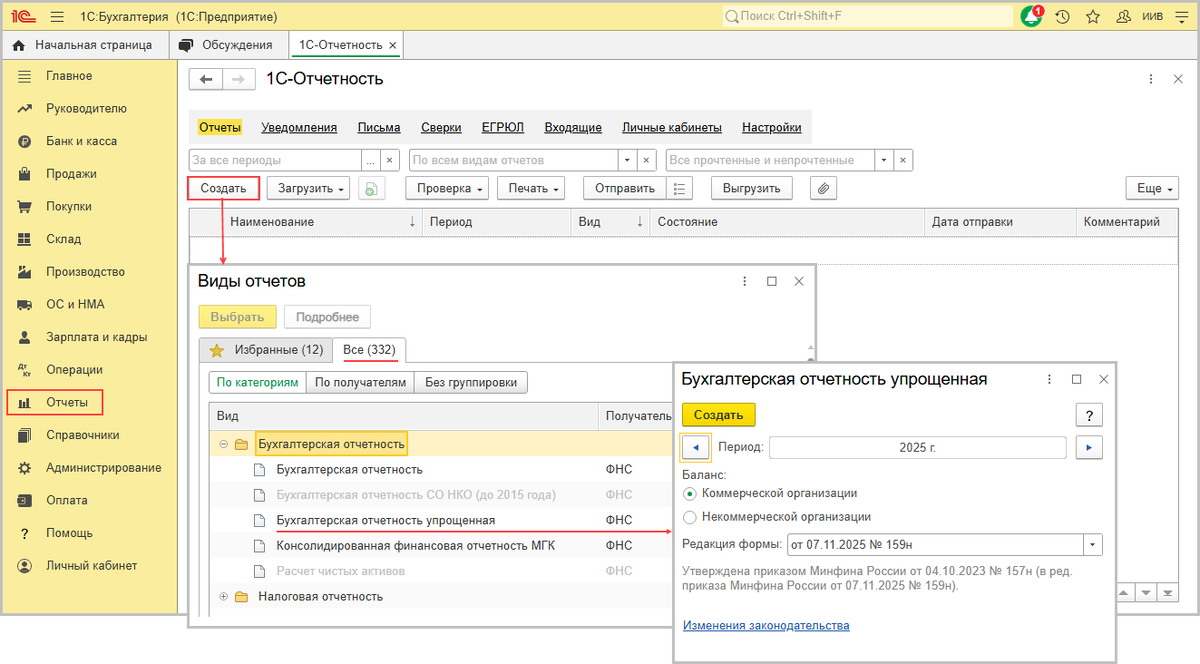
Task: Open the main menu hamburger icon
Action: (x=56, y=17)
